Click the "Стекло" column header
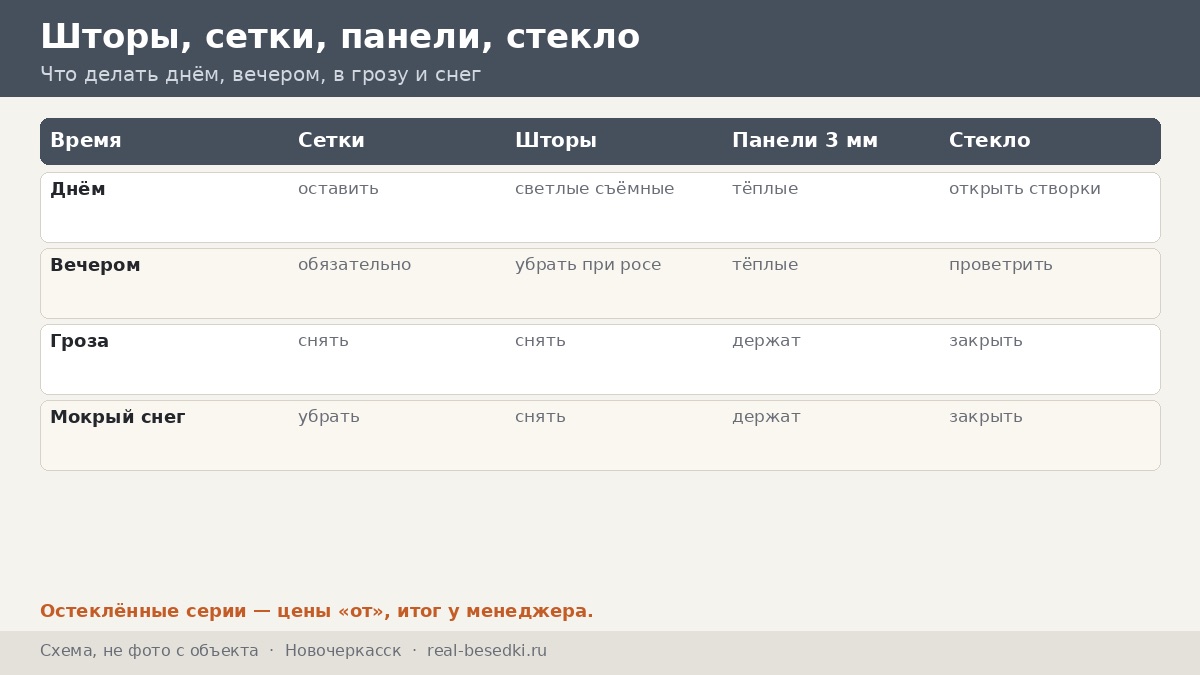The height and width of the screenshot is (675, 1200). point(989,141)
